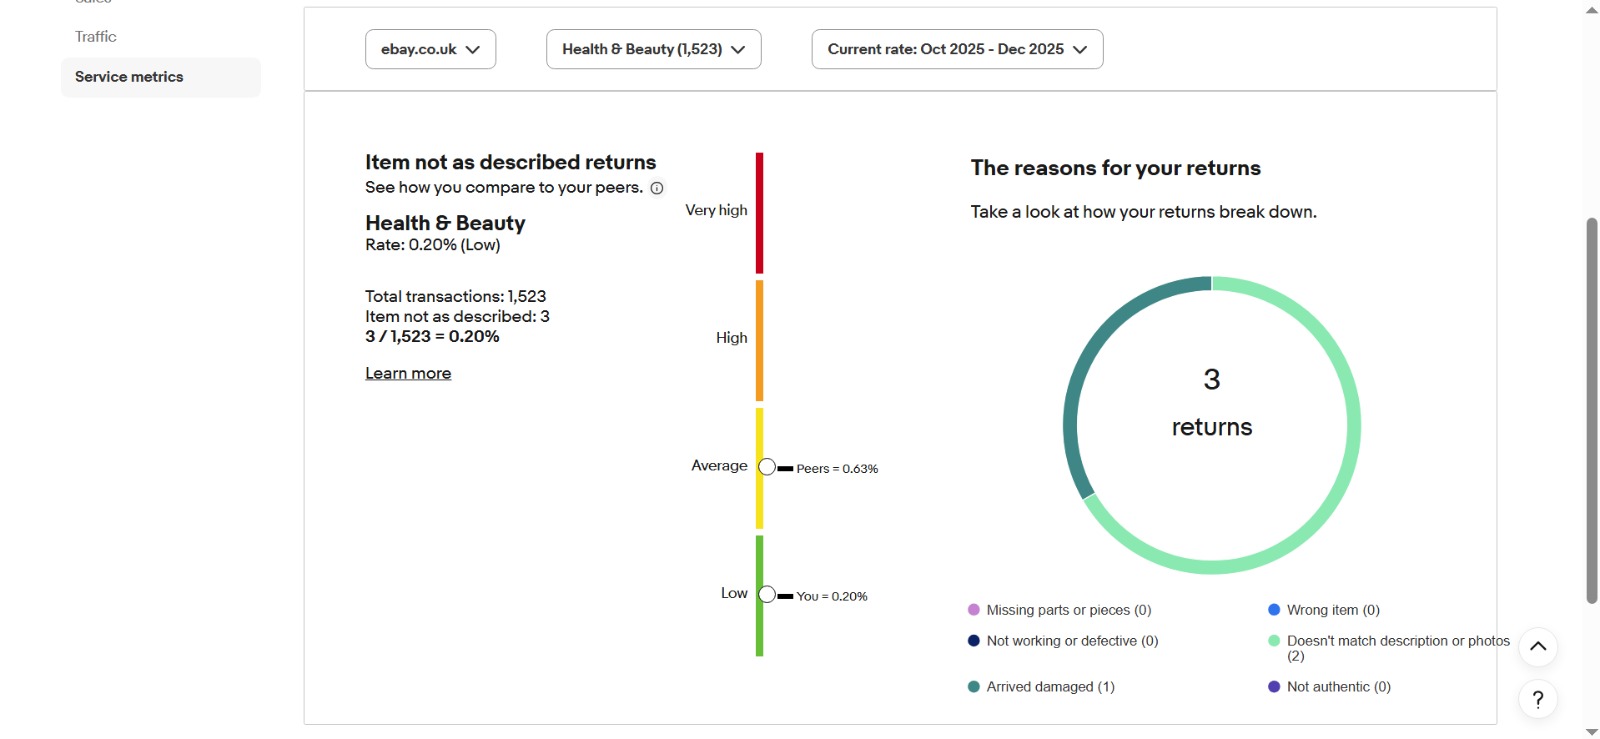Image resolution: width=1600 pixels, height=739 pixels.
Task: Click the Peers 0.63% marker circle
Action: tap(767, 467)
